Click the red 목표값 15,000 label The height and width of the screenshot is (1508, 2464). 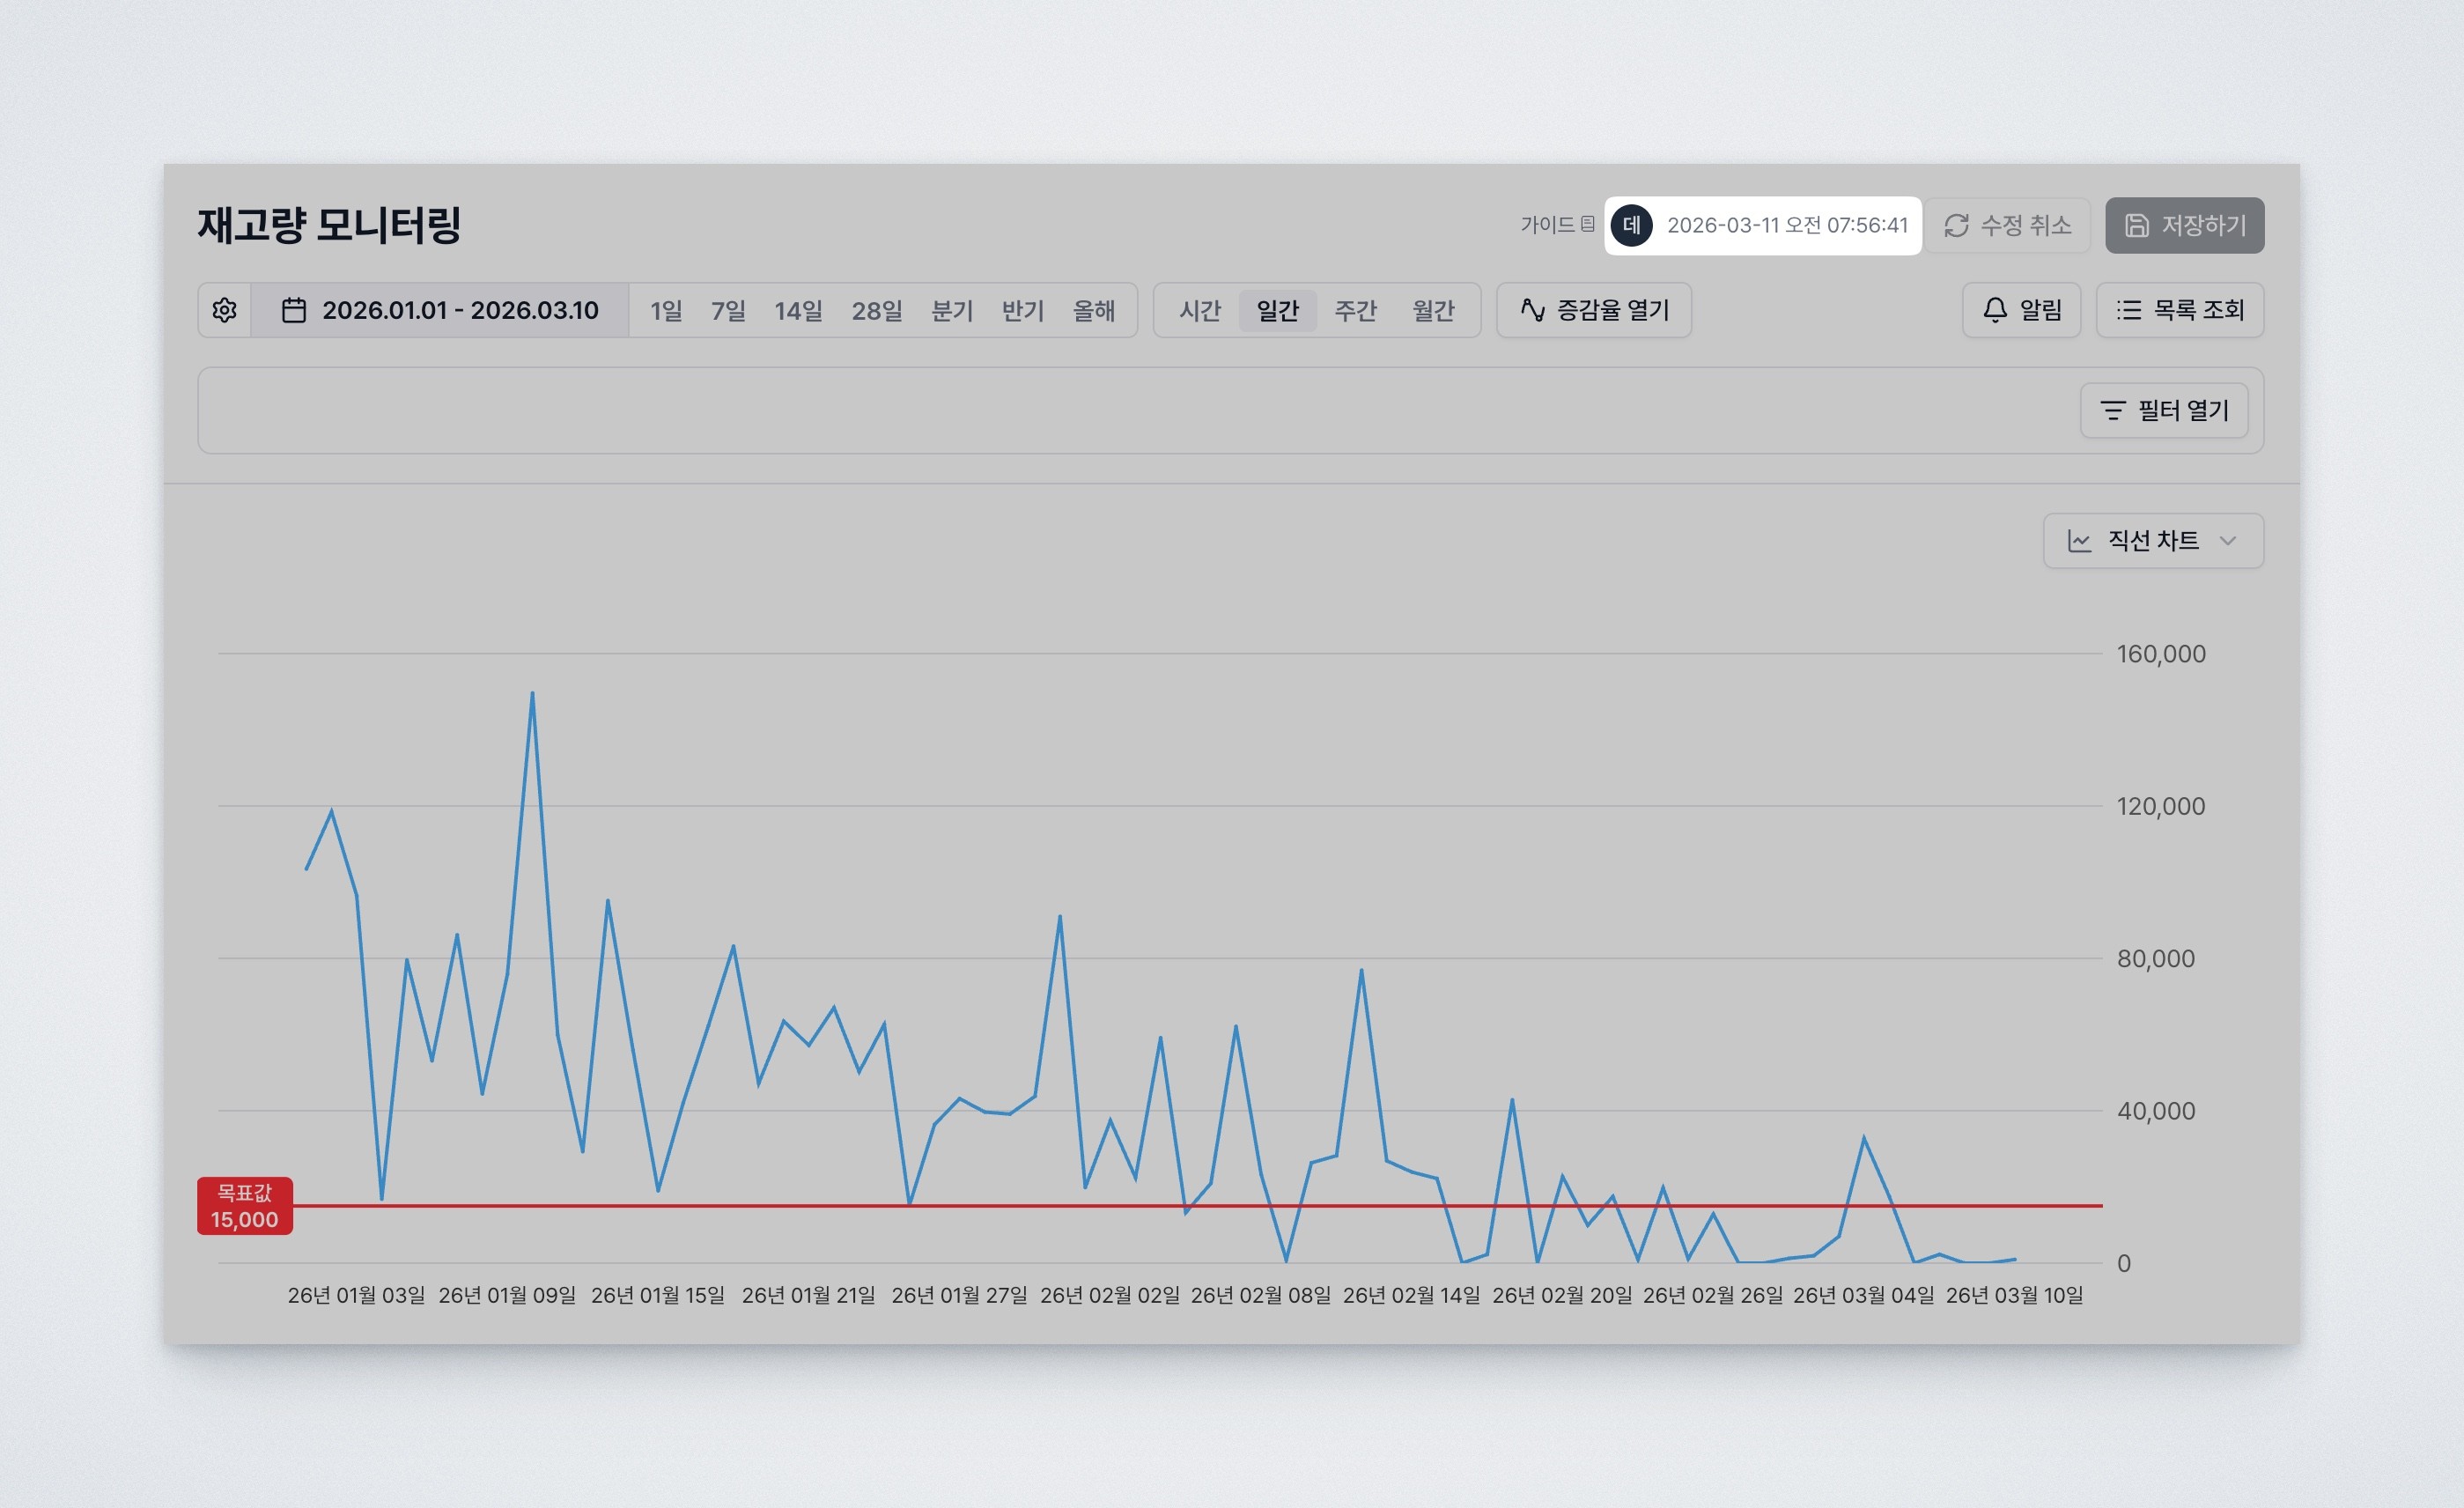[x=244, y=1205]
